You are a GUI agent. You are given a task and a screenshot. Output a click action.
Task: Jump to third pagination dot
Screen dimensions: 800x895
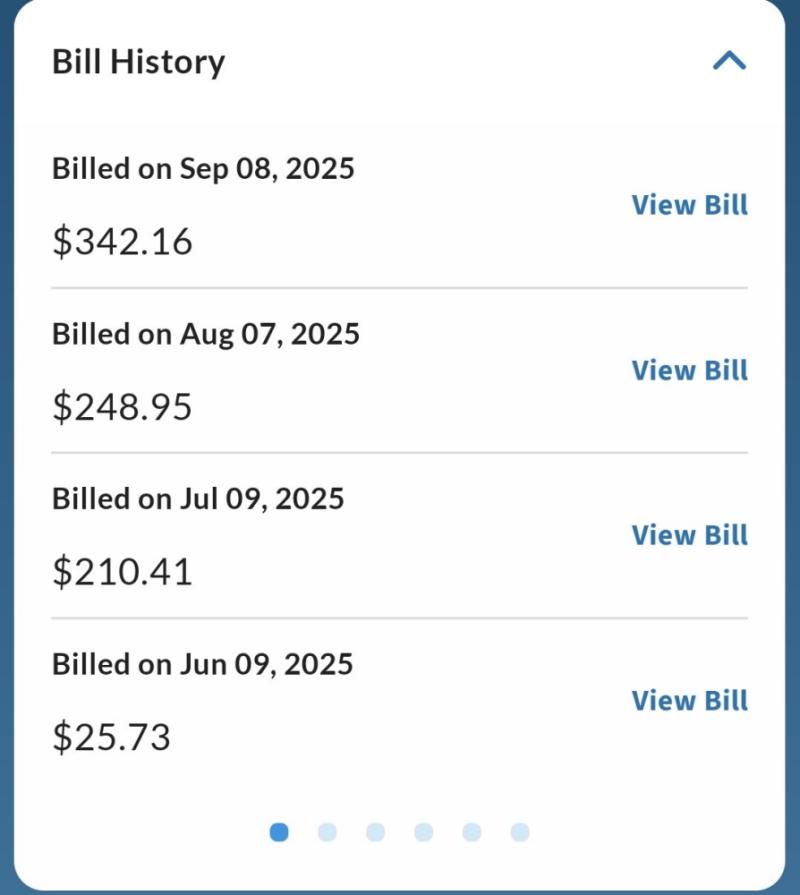[x=375, y=832]
